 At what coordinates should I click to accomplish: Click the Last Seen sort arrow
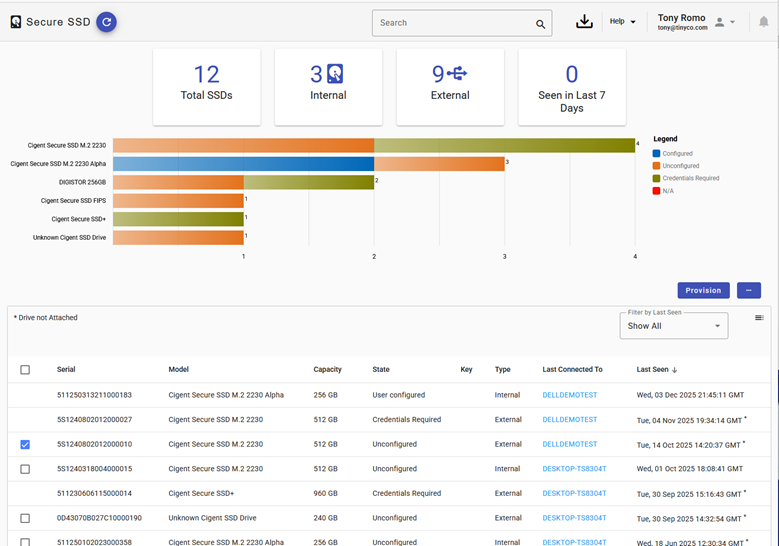674,370
